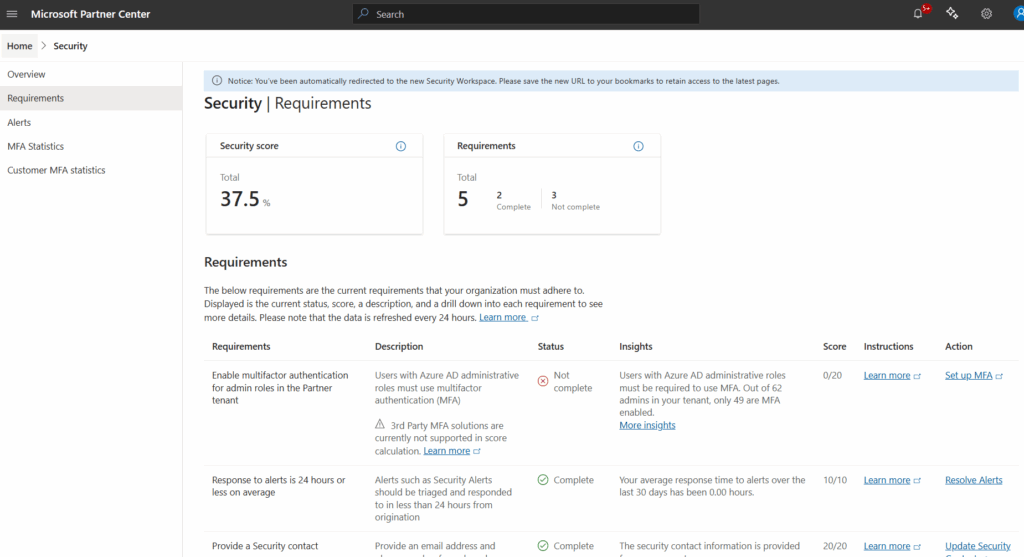Open the Resolve Alerts action
The height and width of the screenshot is (557, 1024).
pyautogui.click(x=974, y=480)
